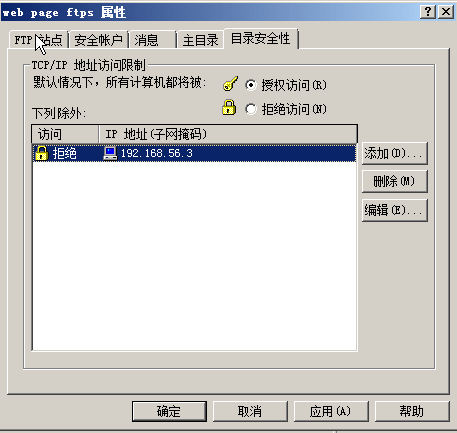The width and height of the screenshot is (457, 433).
Task: Select the 授权访问(R) radio button
Action: [x=251, y=85]
